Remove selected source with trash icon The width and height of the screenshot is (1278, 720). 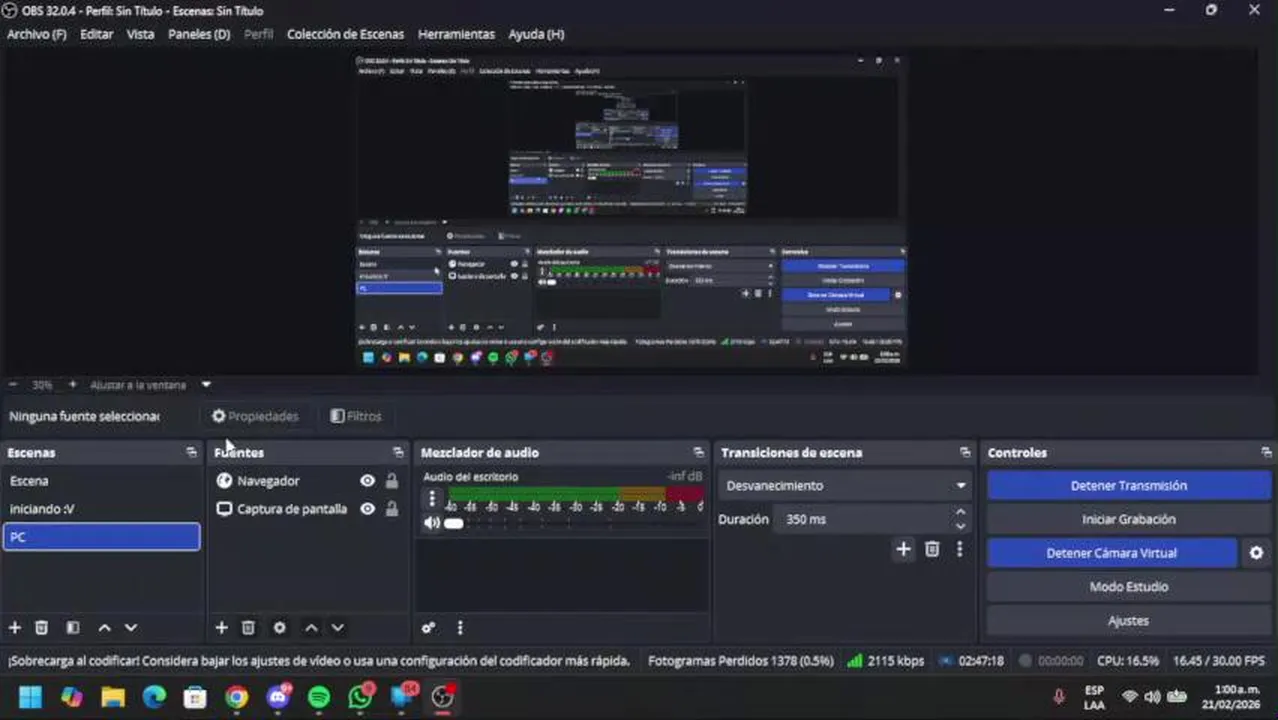click(248, 628)
